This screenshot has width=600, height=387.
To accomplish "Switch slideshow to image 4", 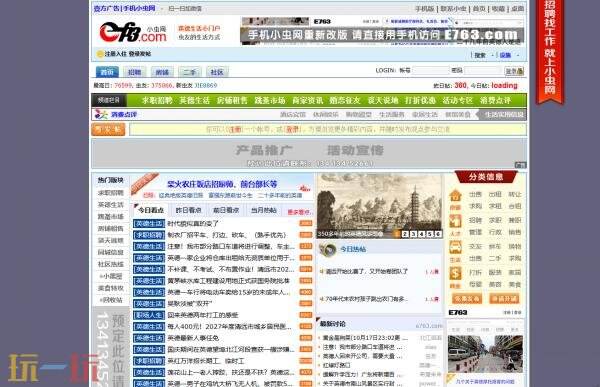I will pyautogui.click(x=421, y=234).
